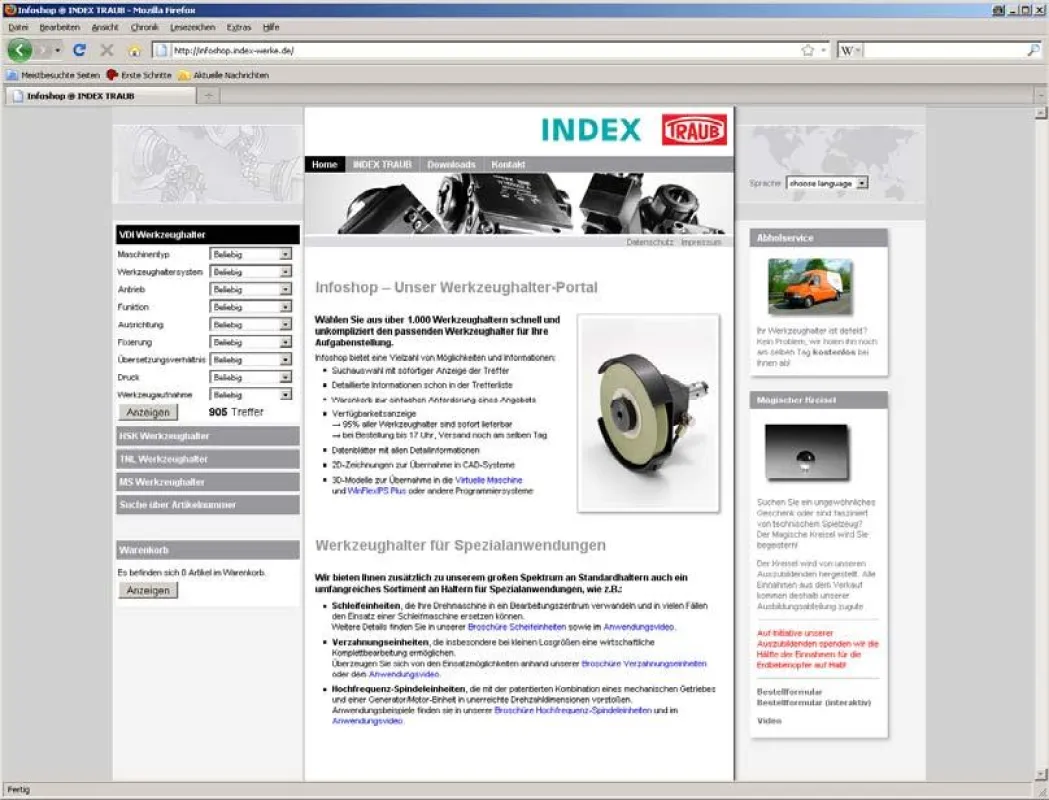This screenshot has height=800, width=1049.
Task: Click the scrollbar up arrow
Action: (1041, 113)
